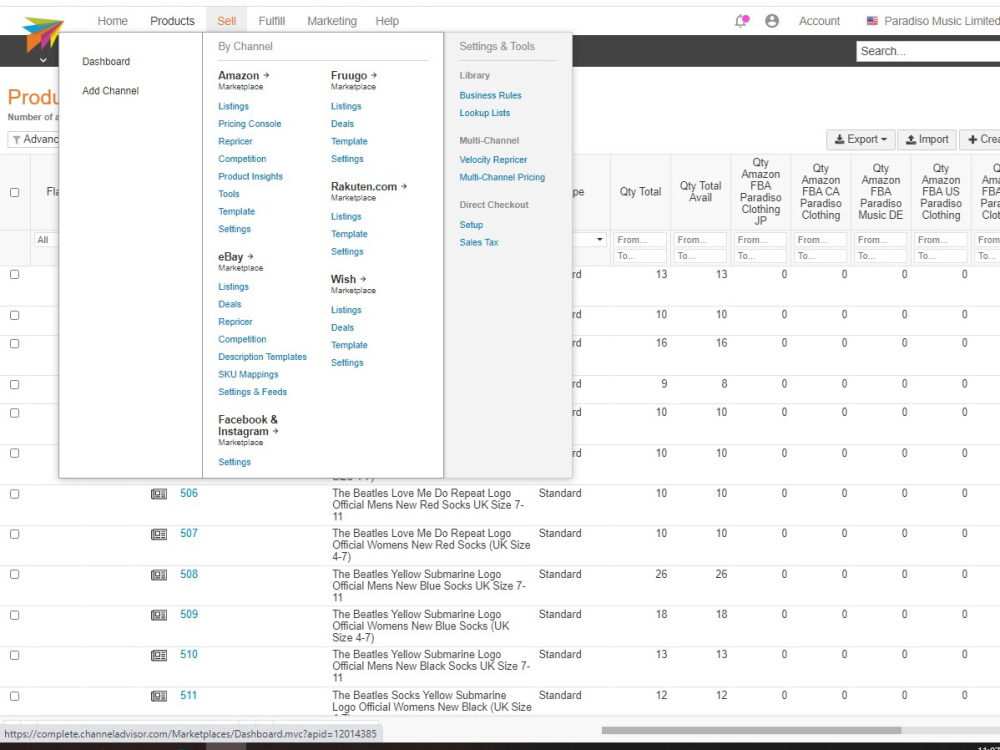
Task: Click the Account link
Action: tap(819, 21)
